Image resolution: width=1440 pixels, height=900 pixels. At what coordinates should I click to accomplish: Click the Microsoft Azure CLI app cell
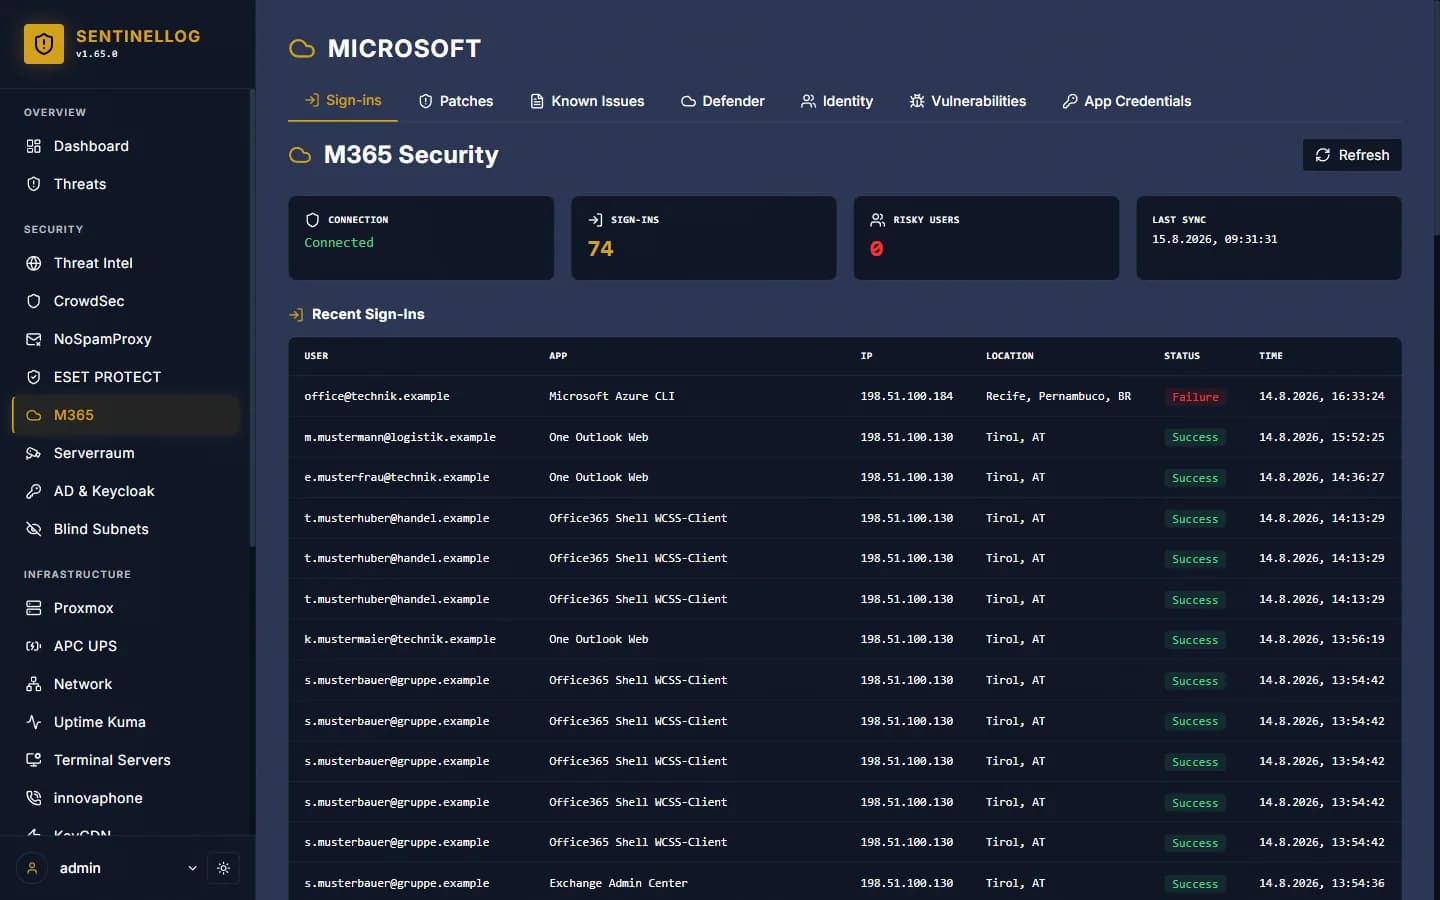(612, 397)
